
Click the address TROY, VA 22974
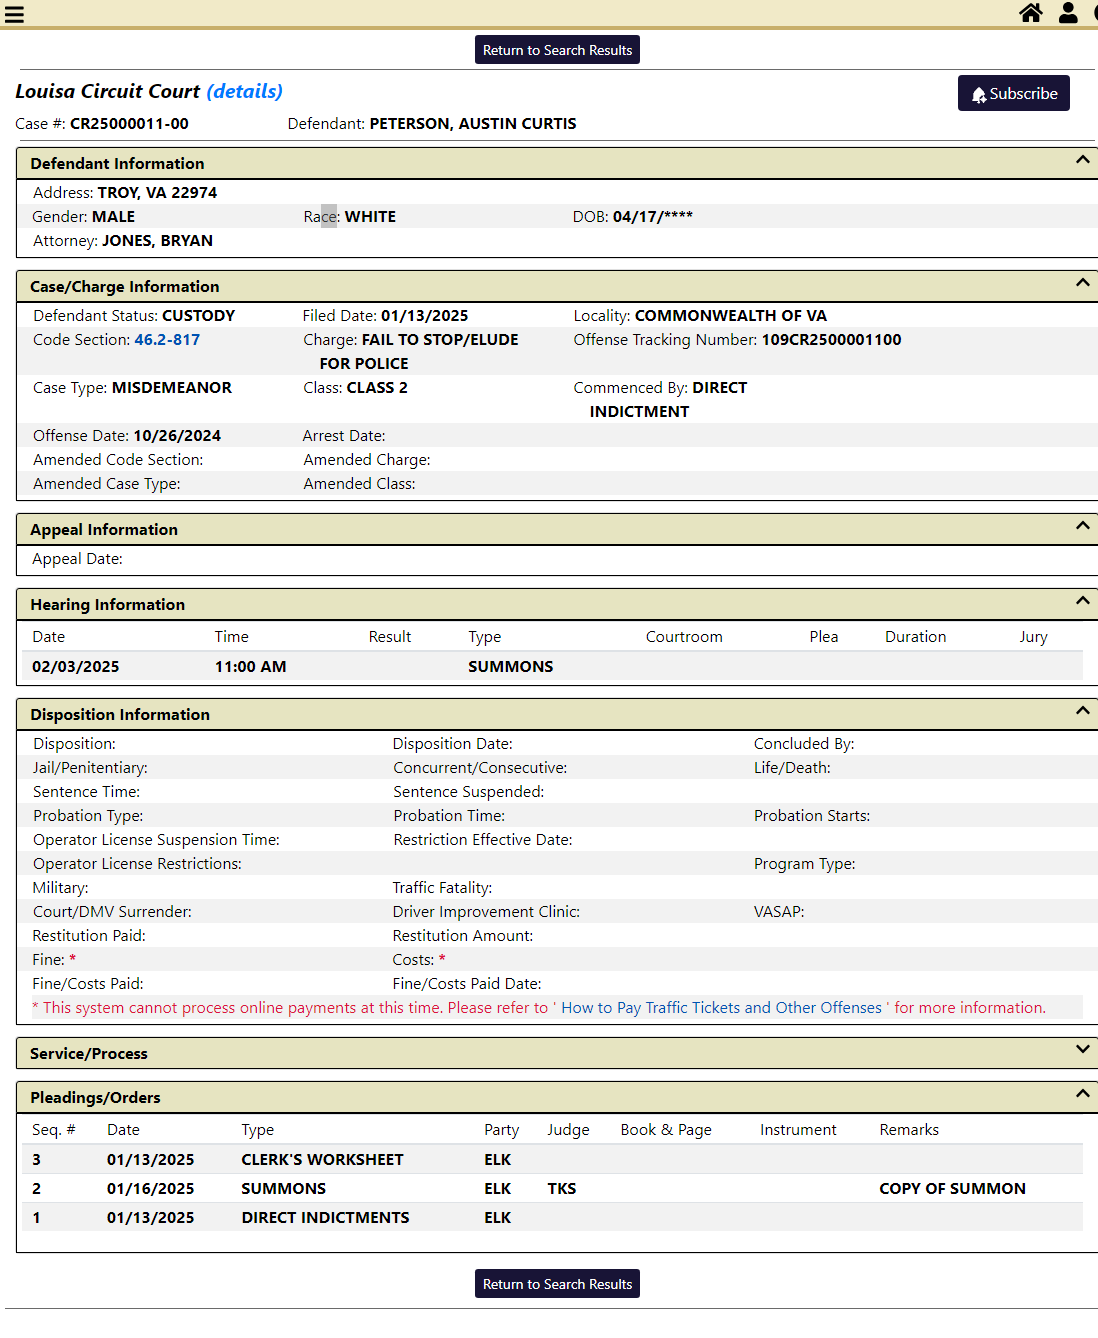coord(157,193)
